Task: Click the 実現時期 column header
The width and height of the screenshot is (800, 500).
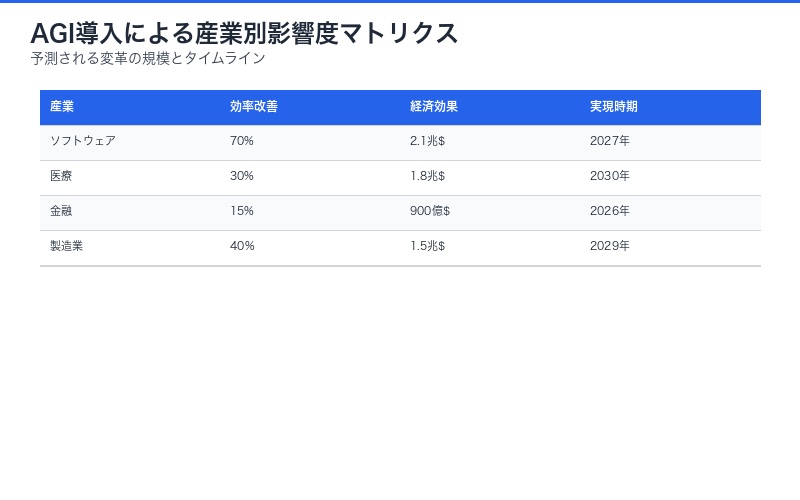Action: [614, 107]
